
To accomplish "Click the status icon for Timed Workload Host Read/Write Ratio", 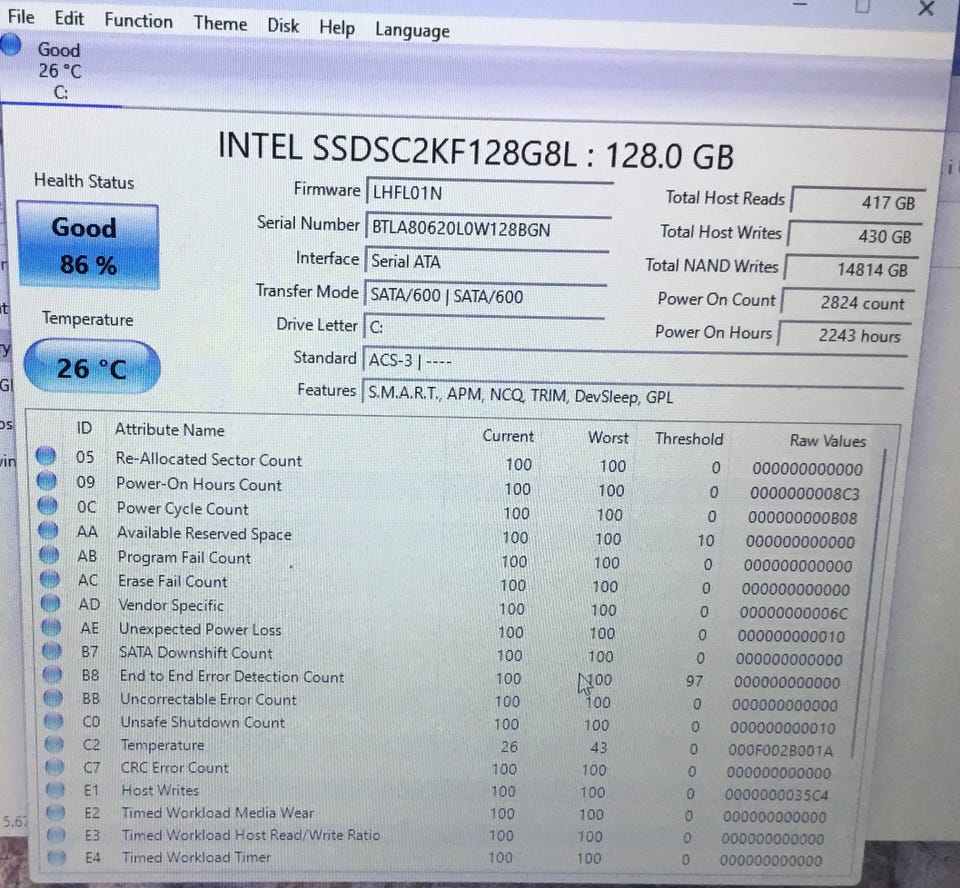I will click(56, 834).
